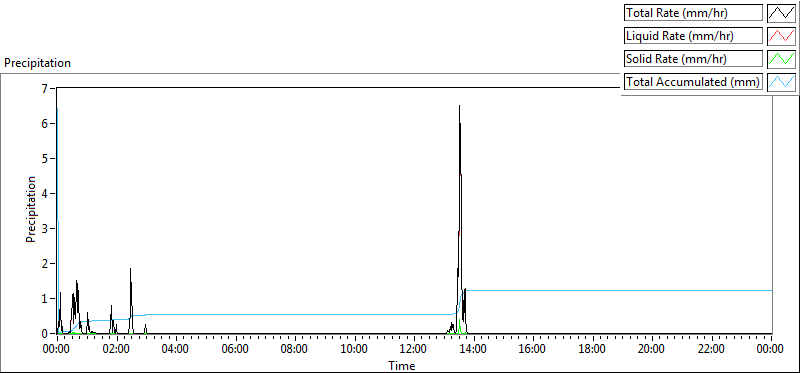Image resolution: width=800 pixels, height=373 pixels.
Task: Click the 08:00 time axis marker
Action: click(294, 350)
